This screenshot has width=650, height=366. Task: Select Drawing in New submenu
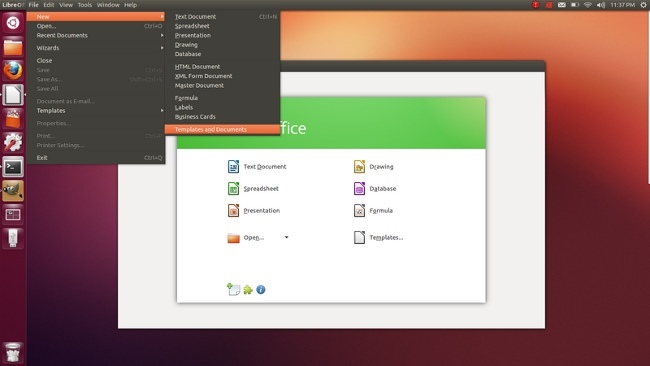(222, 45)
